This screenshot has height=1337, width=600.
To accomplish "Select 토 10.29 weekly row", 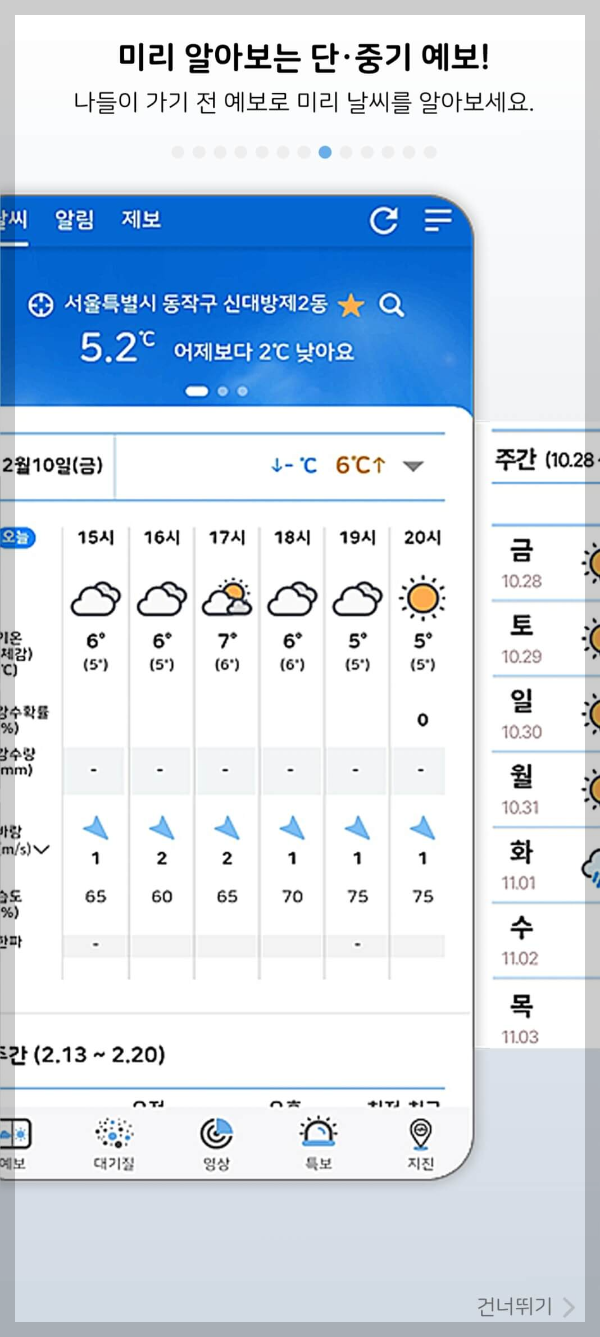I will click(545, 638).
